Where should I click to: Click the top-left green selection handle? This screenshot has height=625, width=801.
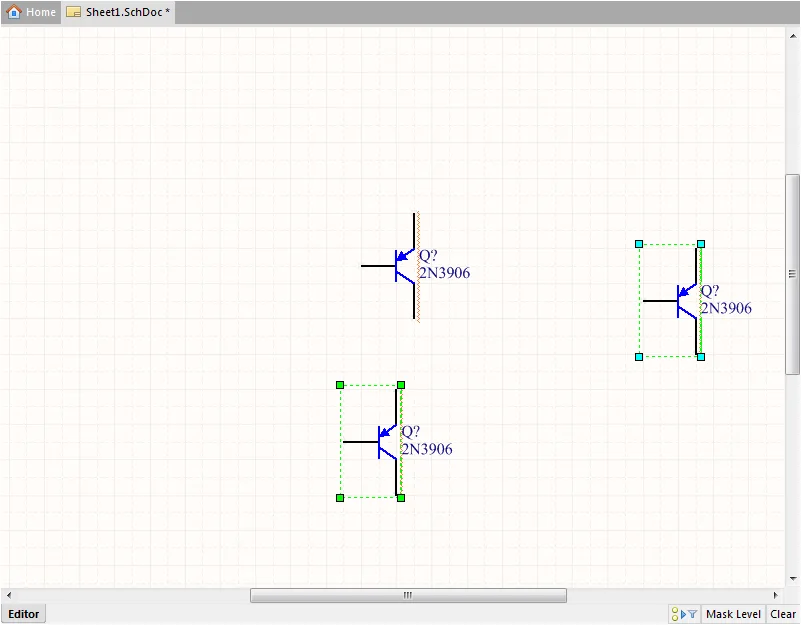pyautogui.click(x=340, y=385)
